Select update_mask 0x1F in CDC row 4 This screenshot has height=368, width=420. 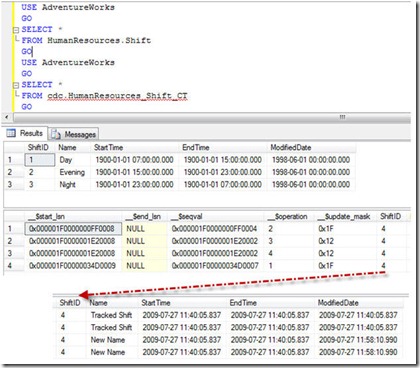[345, 266]
